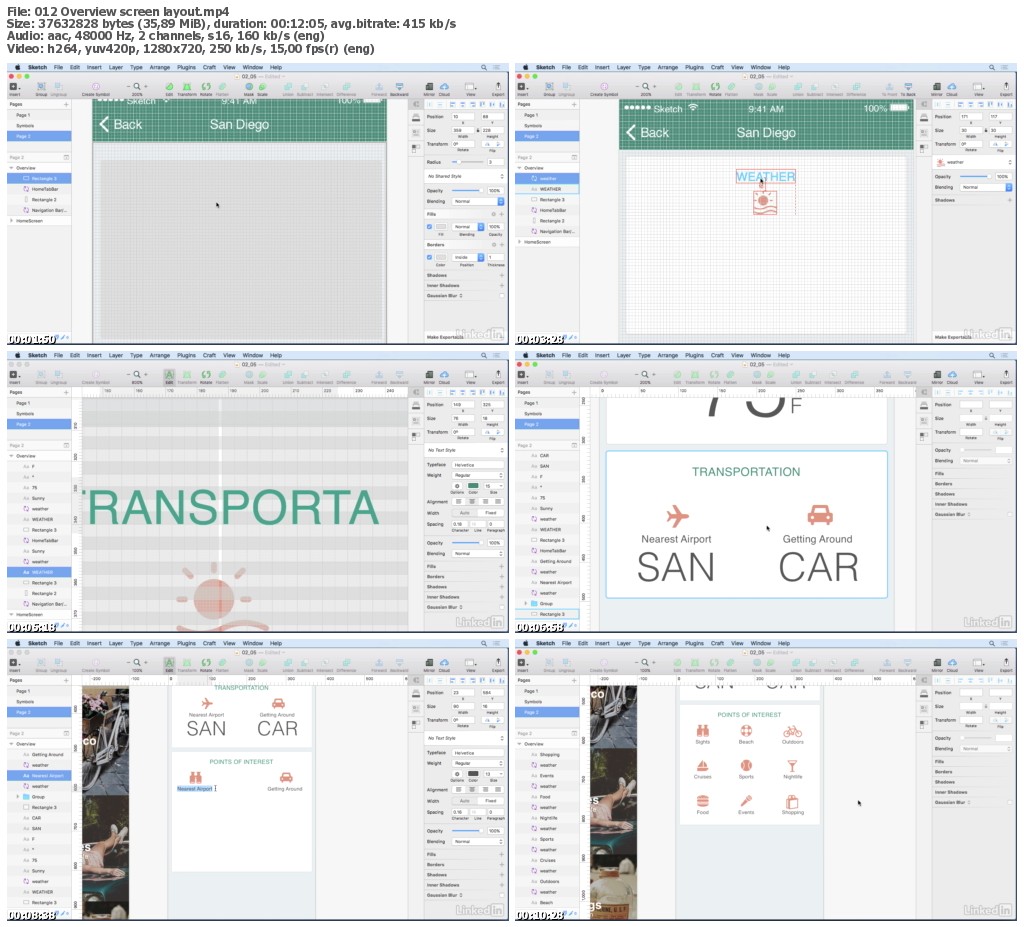
Task: Click the Mirror icon in the 00:05:58 frame
Action: pos(937,375)
